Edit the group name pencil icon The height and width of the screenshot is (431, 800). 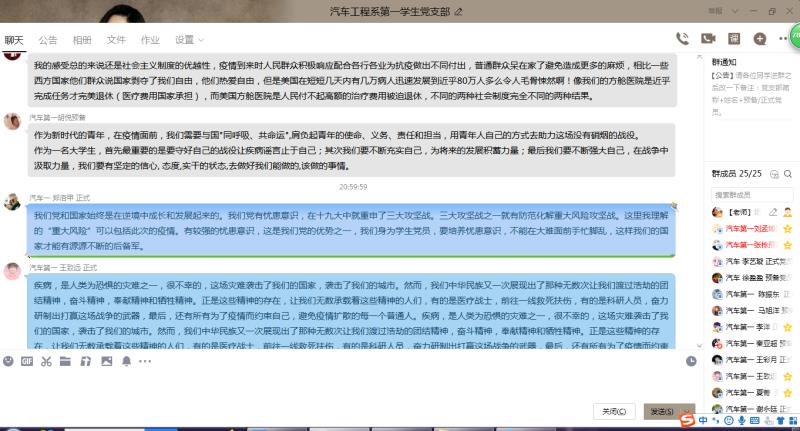[459, 13]
